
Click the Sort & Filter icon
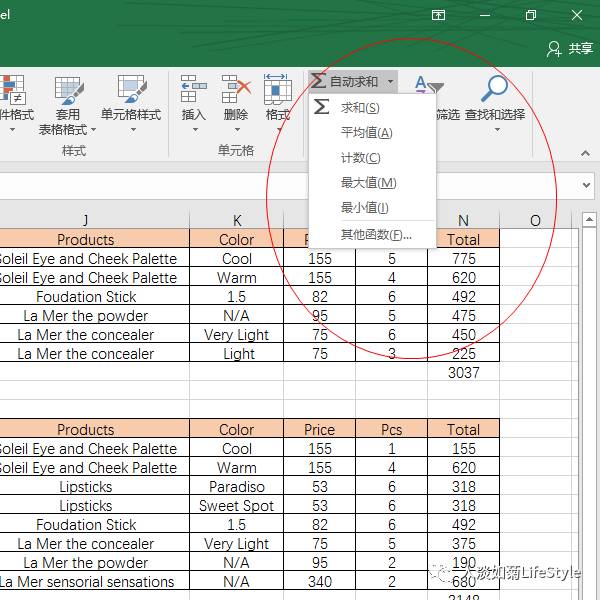tap(429, 85)
